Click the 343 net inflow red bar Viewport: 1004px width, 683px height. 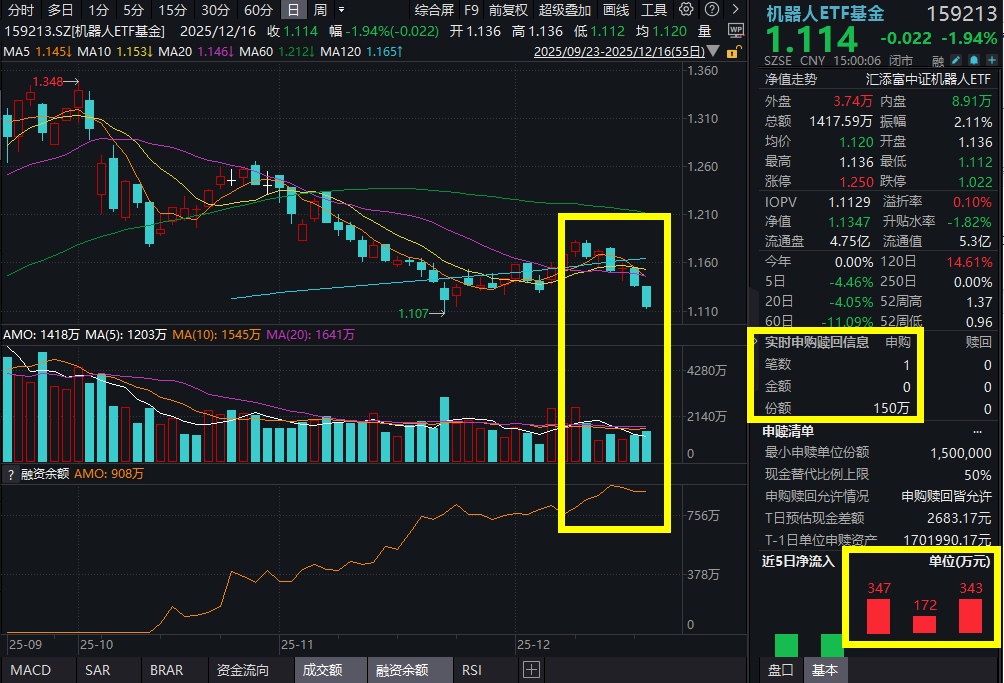970,616
